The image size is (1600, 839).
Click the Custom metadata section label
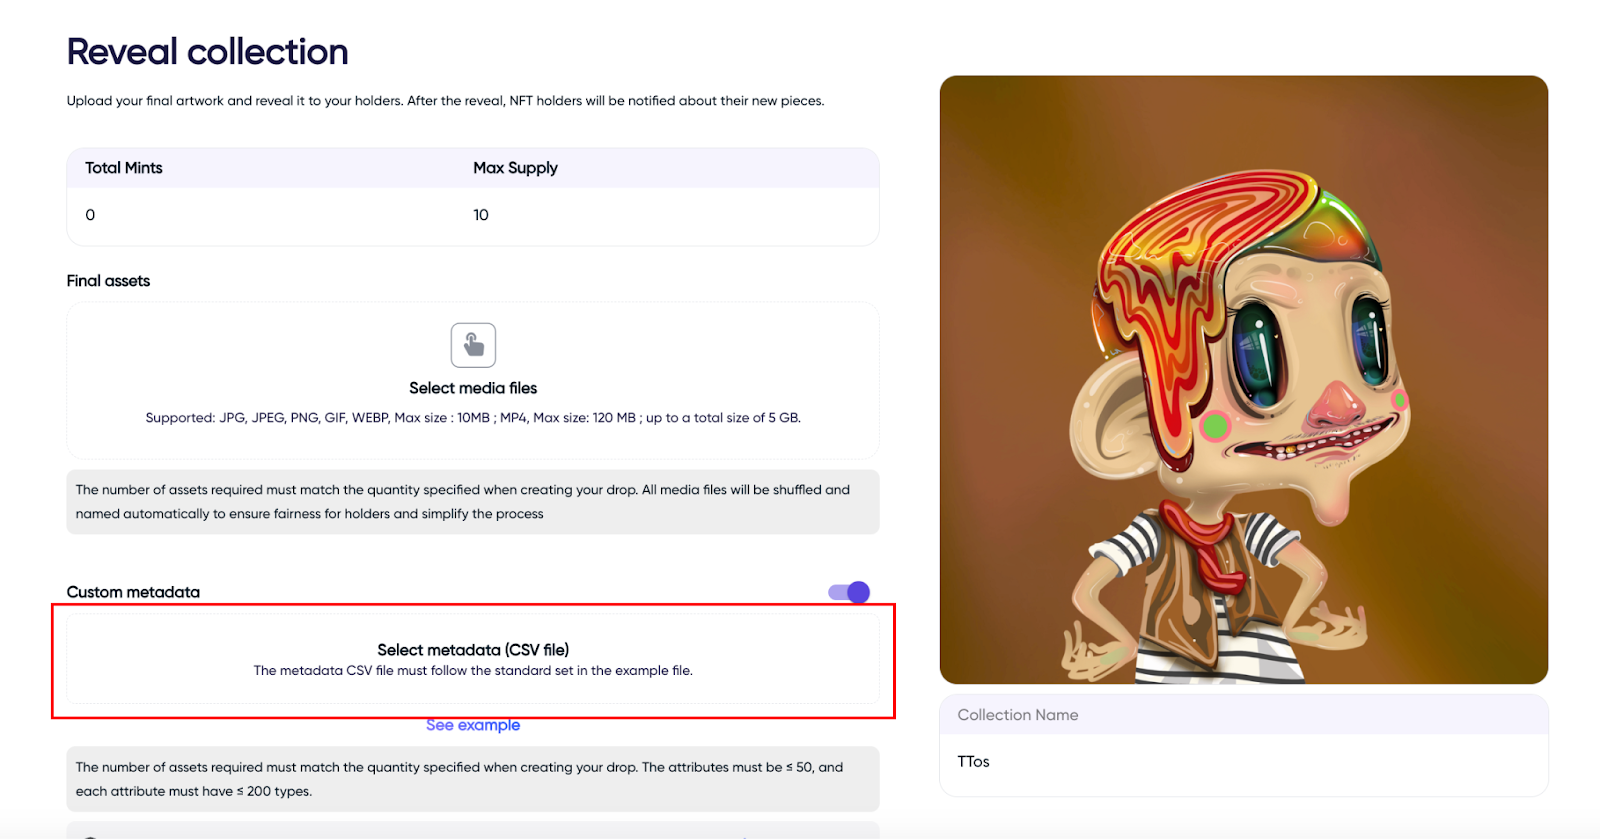pos(133,592)
